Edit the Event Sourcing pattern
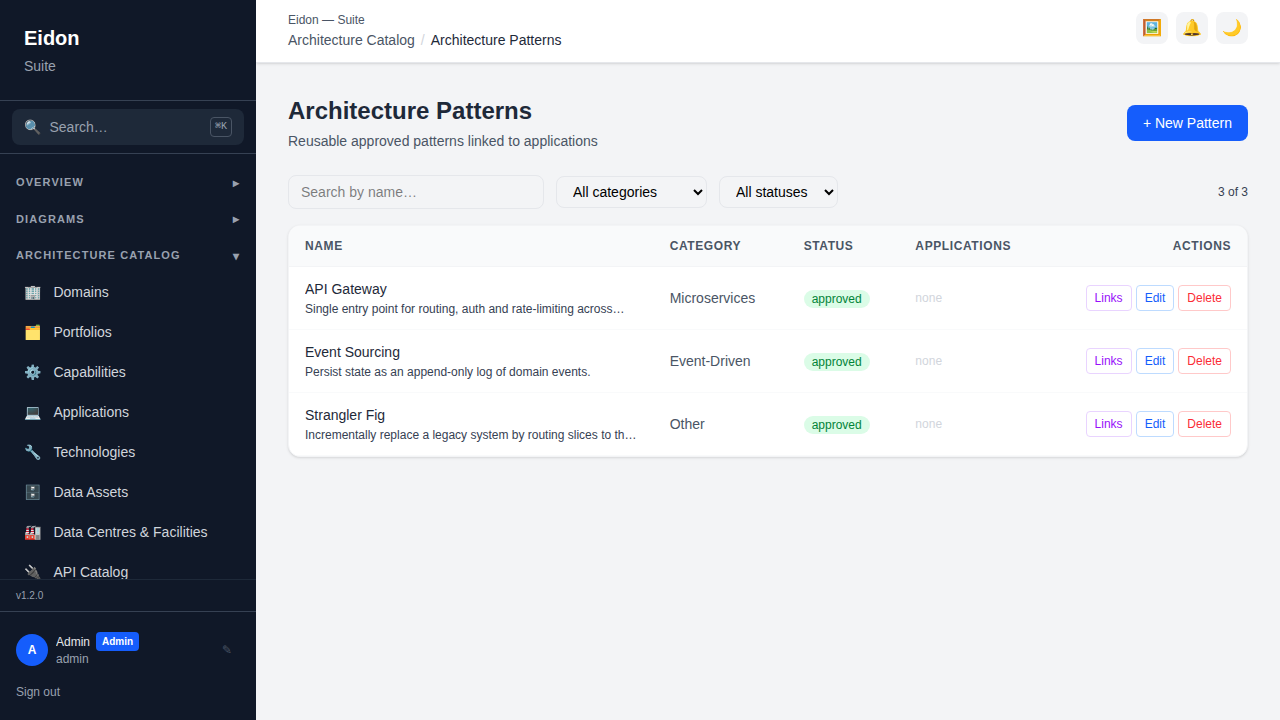This screenshot has height=720, width=1280. (x=1155, y=361)
